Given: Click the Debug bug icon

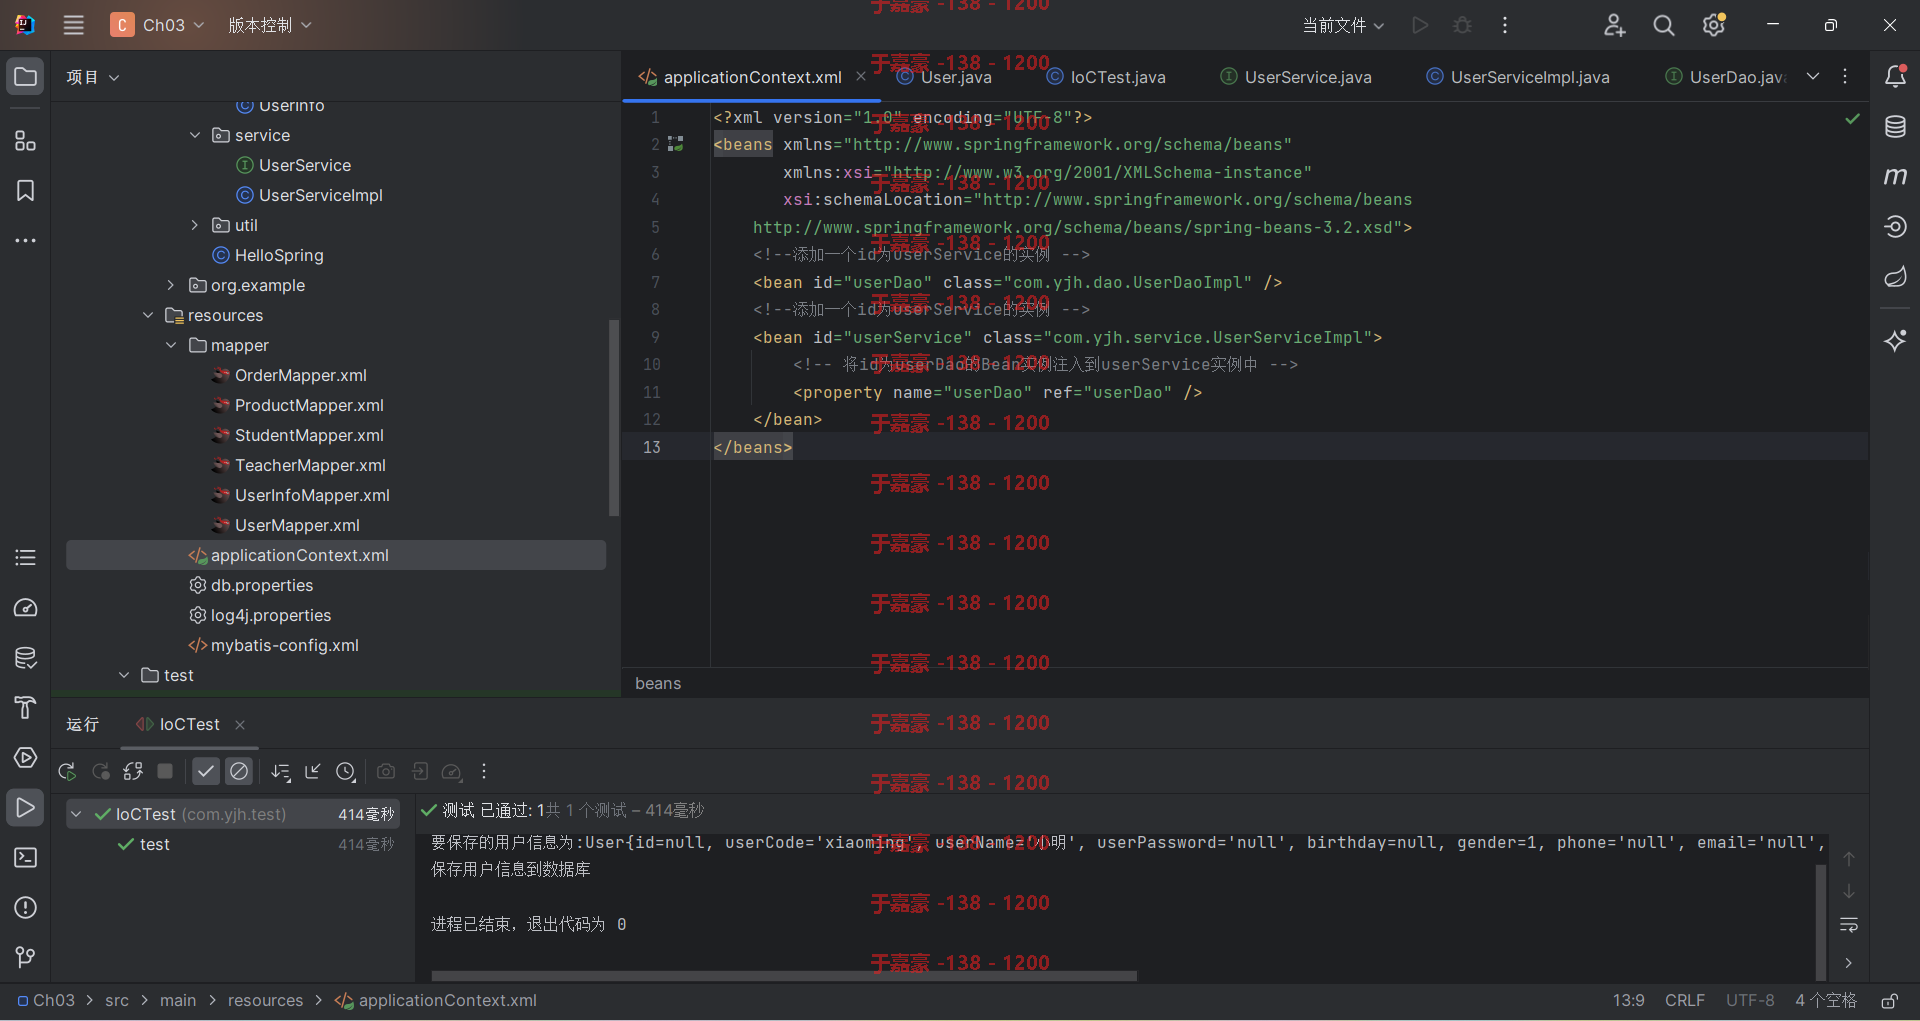Looking at the screenshot, I should tap(1462, 25).
